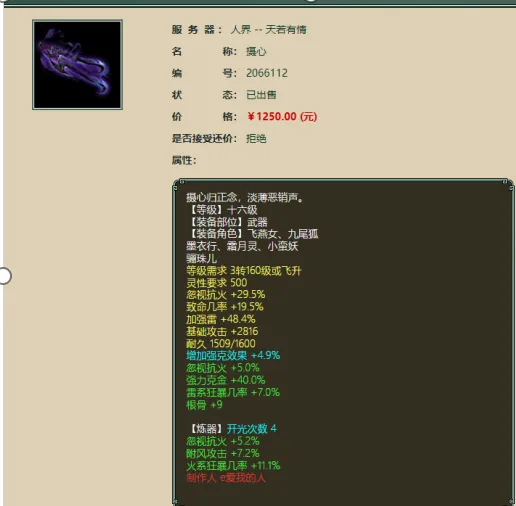
Task: Click the 雷系狂暴几率 +7.0% line
Action: coord(233,392)
